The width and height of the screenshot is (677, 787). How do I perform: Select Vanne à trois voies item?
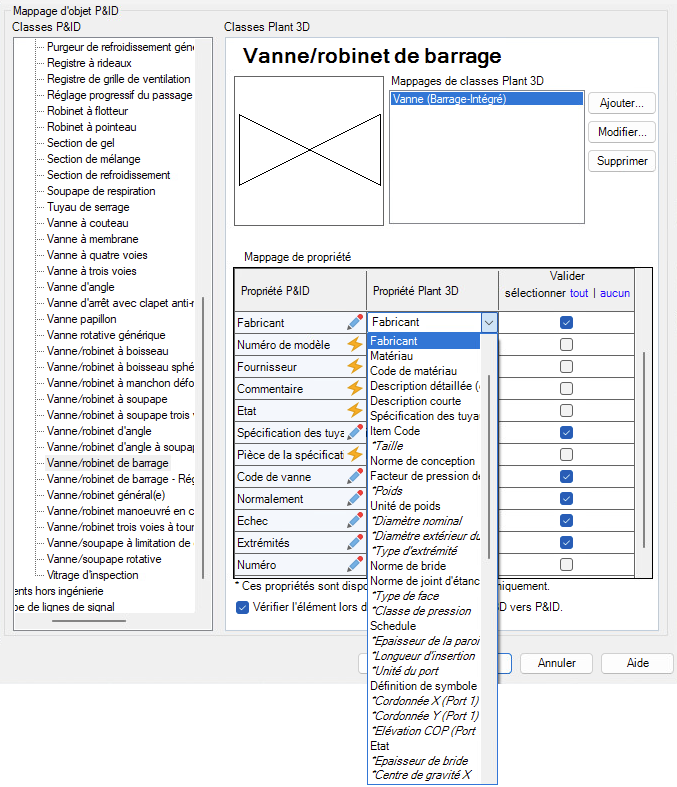(x=91, y=272)
